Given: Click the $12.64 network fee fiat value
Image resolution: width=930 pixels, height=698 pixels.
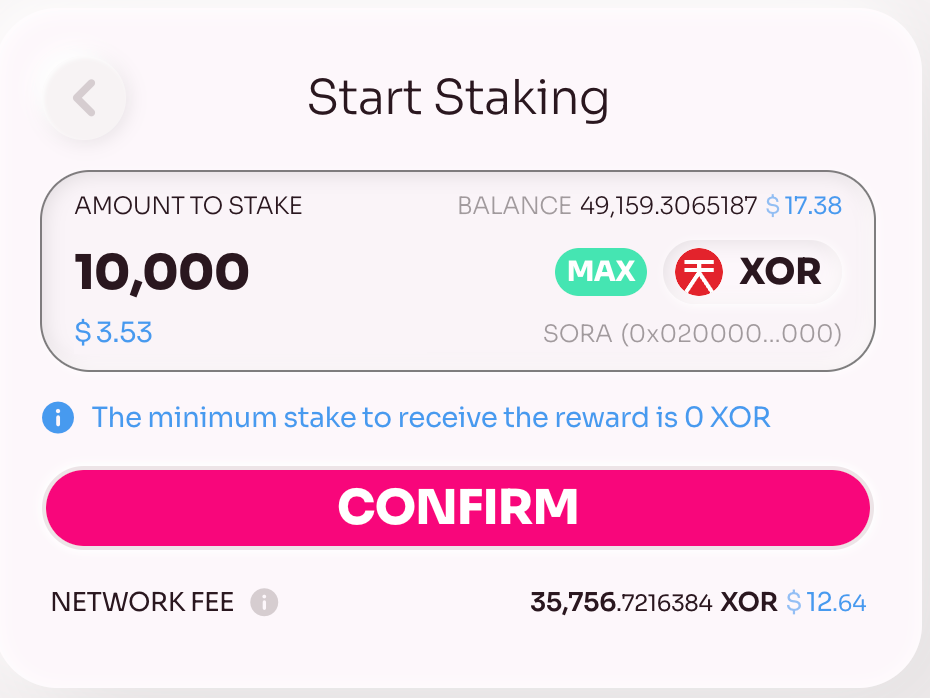Looking at the screenshot, I should [826, 603].
